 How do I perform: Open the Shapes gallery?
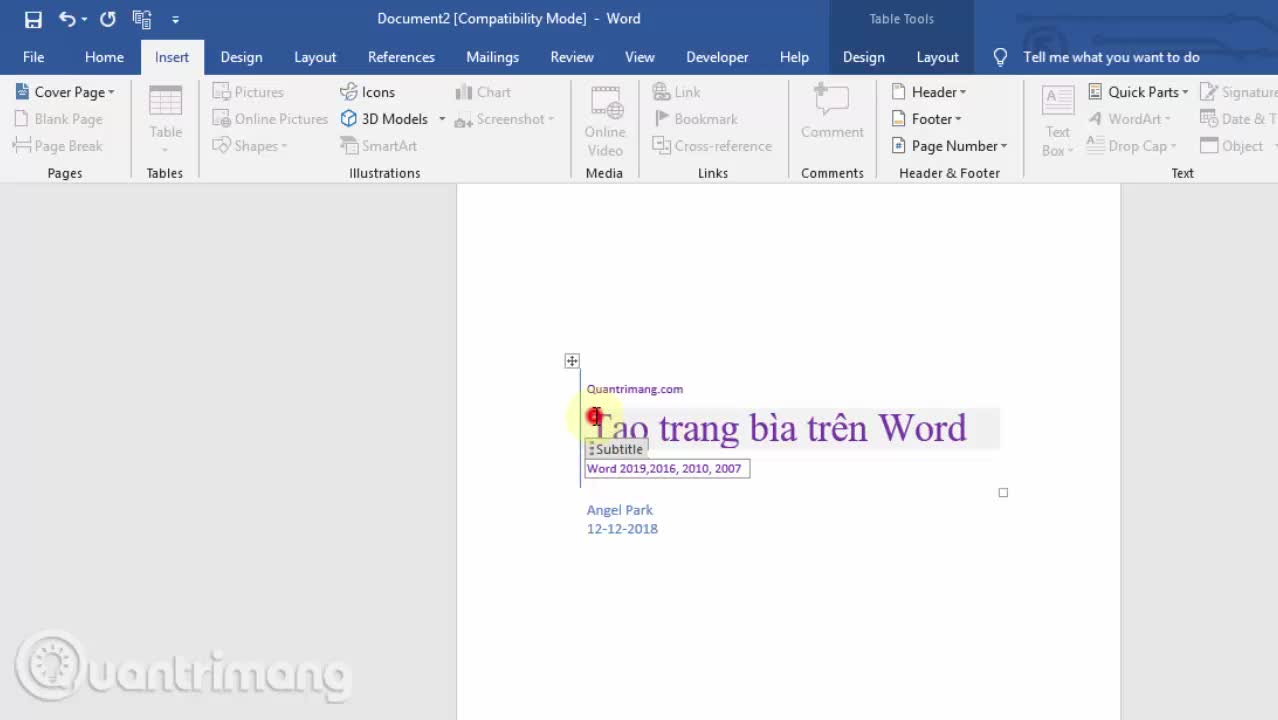point(250,146)
